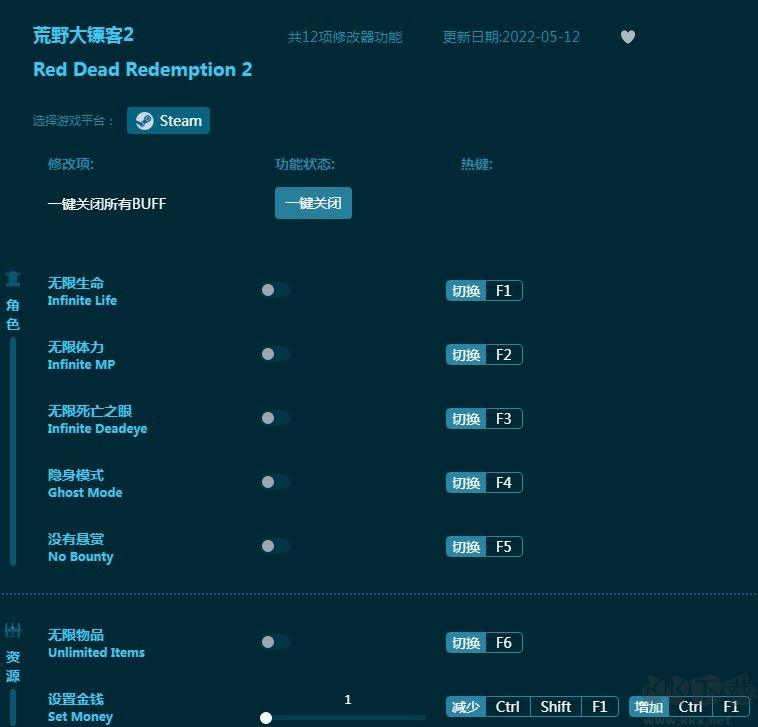
Task: Click the 更新日期:2022-05-12 text
Action: point(511,37)
